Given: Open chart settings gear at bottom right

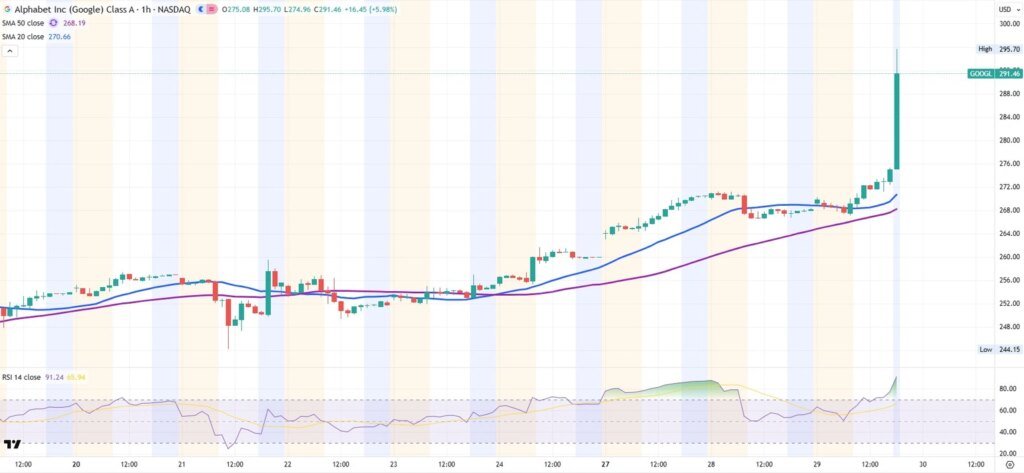Looking at the screenshot, I should 1008,465.
